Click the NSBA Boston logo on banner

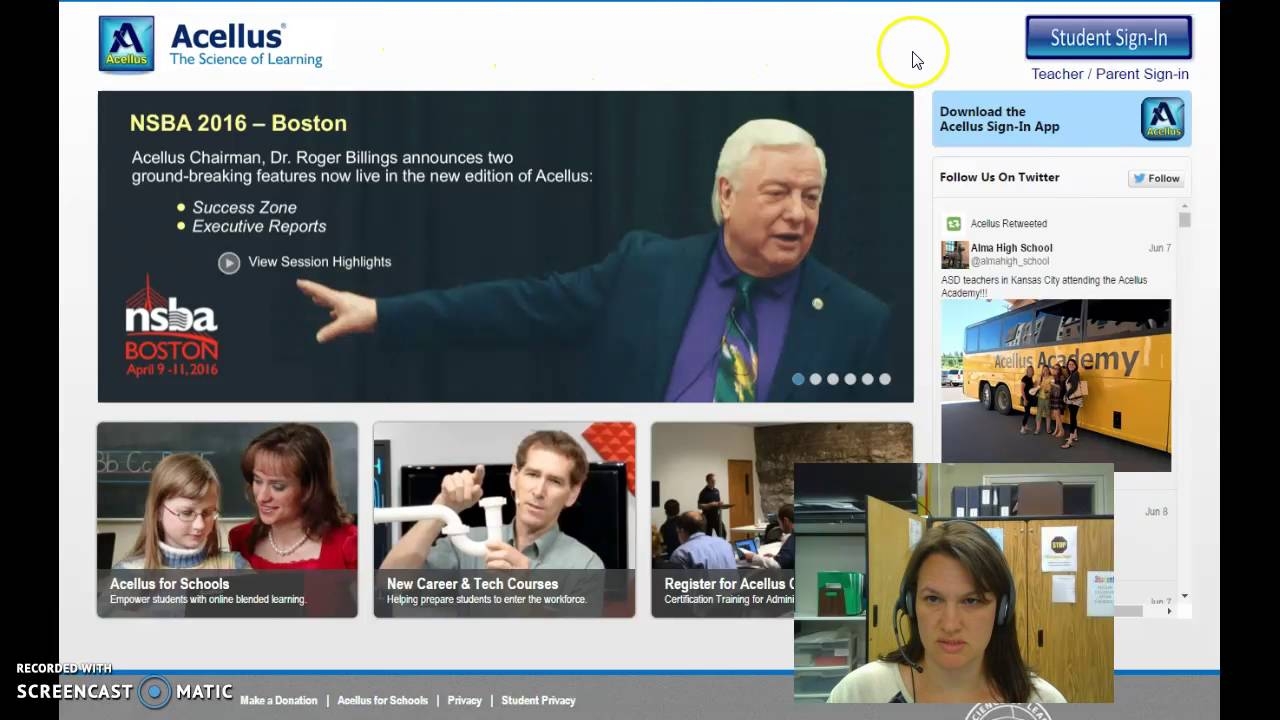pos(171,327)
